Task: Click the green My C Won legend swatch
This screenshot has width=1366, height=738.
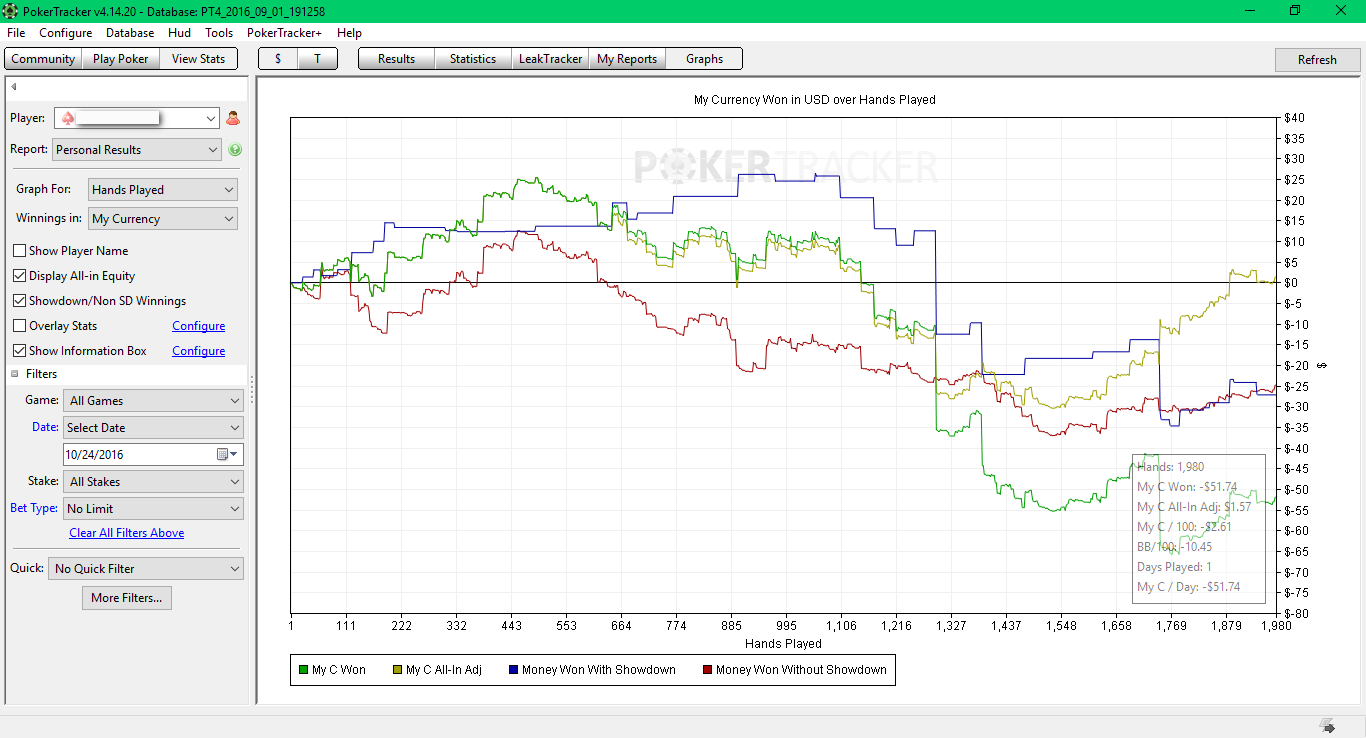Action: click(303, 670)
